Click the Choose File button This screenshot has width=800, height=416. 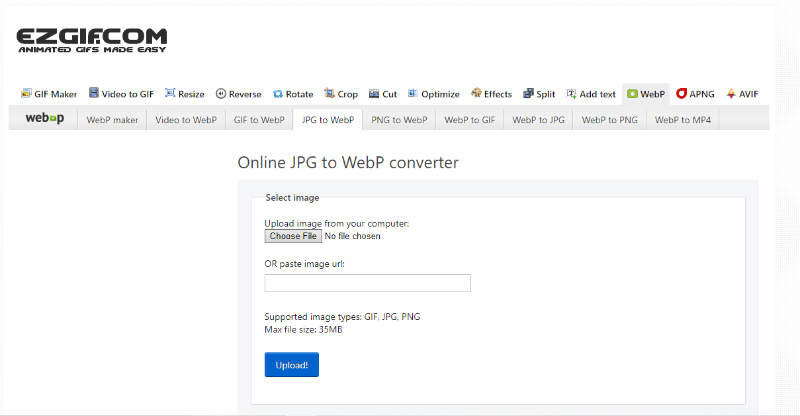293,236
